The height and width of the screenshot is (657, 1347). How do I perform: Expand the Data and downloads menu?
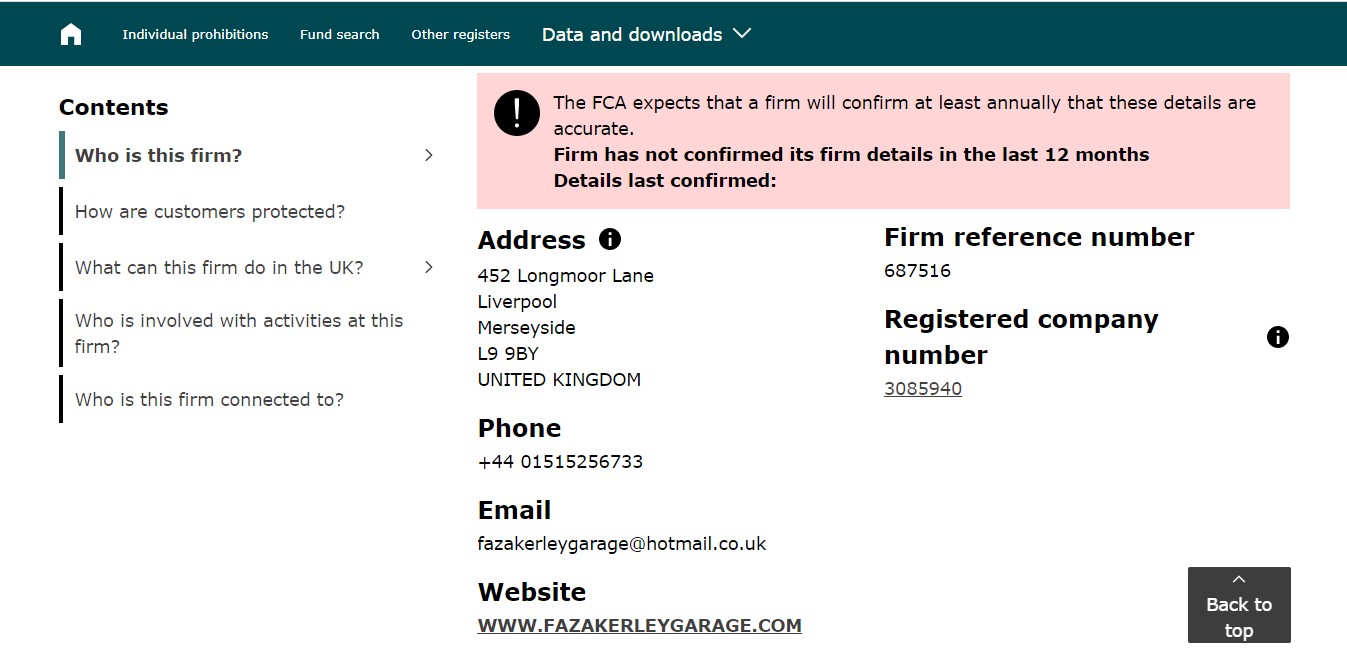click(646, 34)
